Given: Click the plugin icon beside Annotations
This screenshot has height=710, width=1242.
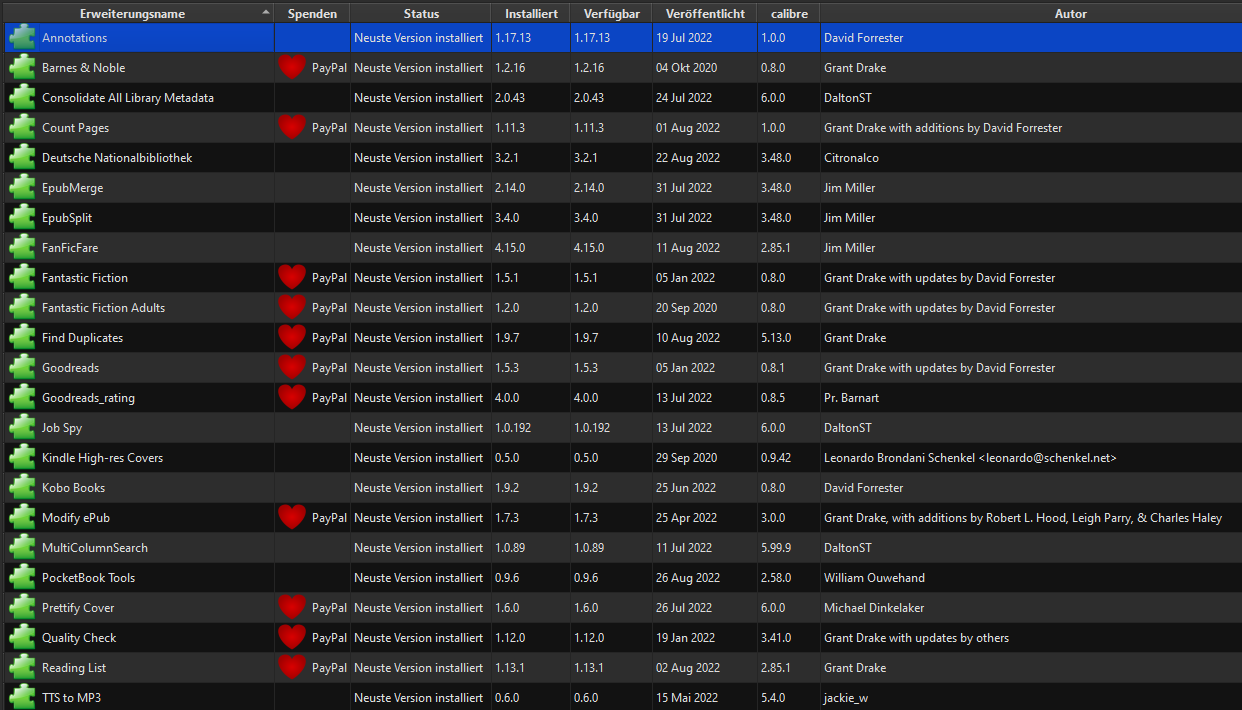Looking at the screenshot, I should 22,38.
